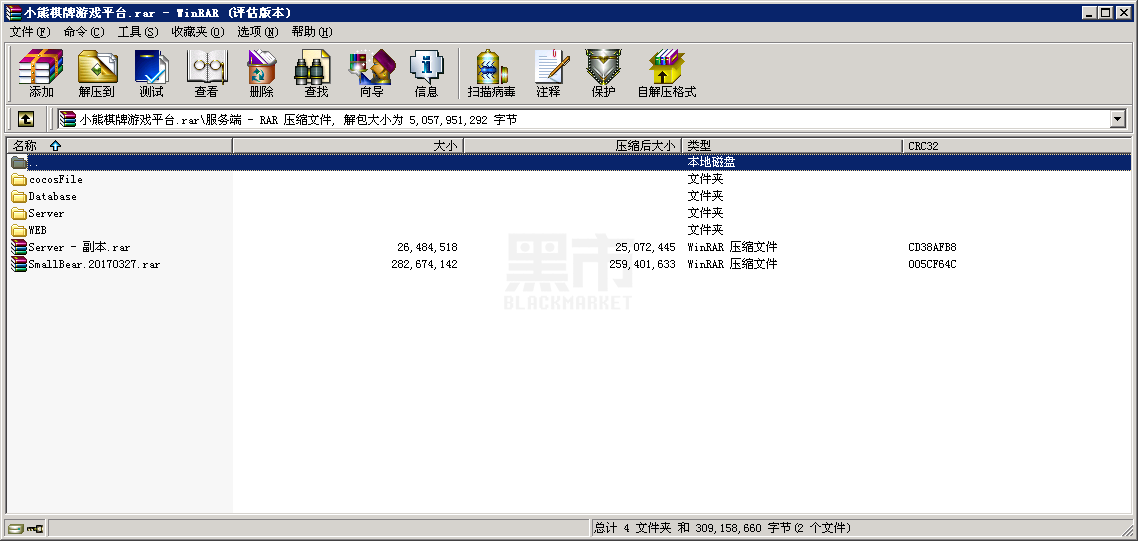Click the WinRAR title bar app icon
Image resolution: width=1138 pixels, height=541 pixels.
pyautogui.click(x=12, y=13)
